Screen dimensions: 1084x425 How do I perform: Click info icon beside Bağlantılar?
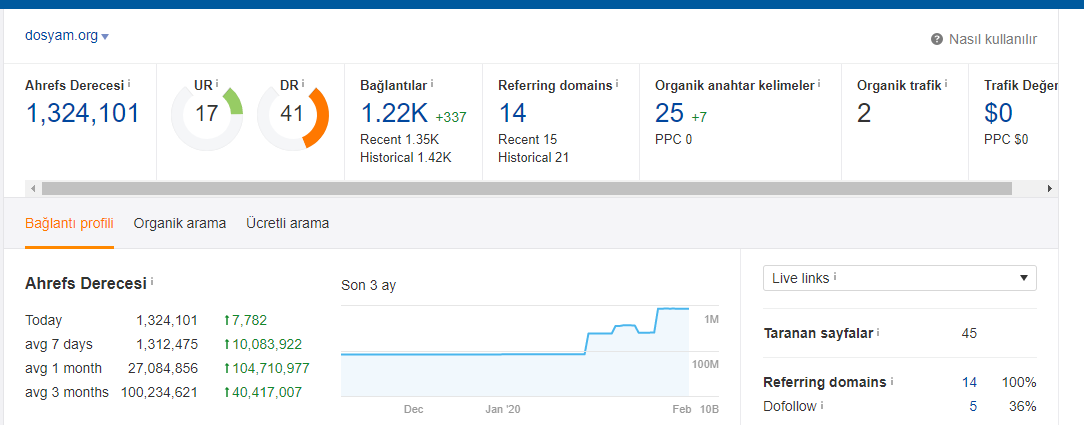point(432,84)
